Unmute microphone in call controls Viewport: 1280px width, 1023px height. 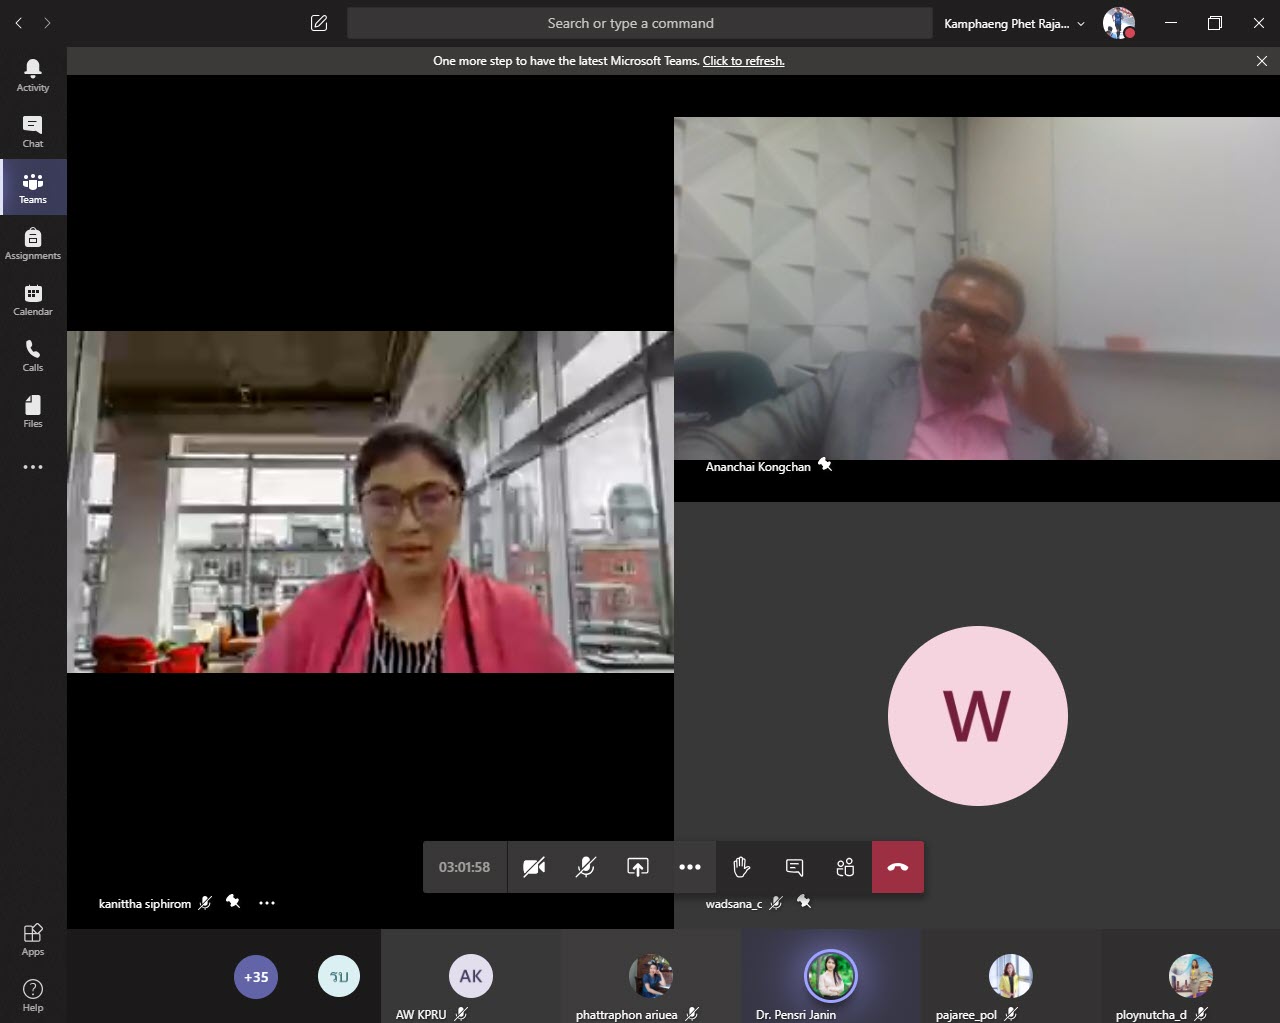pos(586,867)
